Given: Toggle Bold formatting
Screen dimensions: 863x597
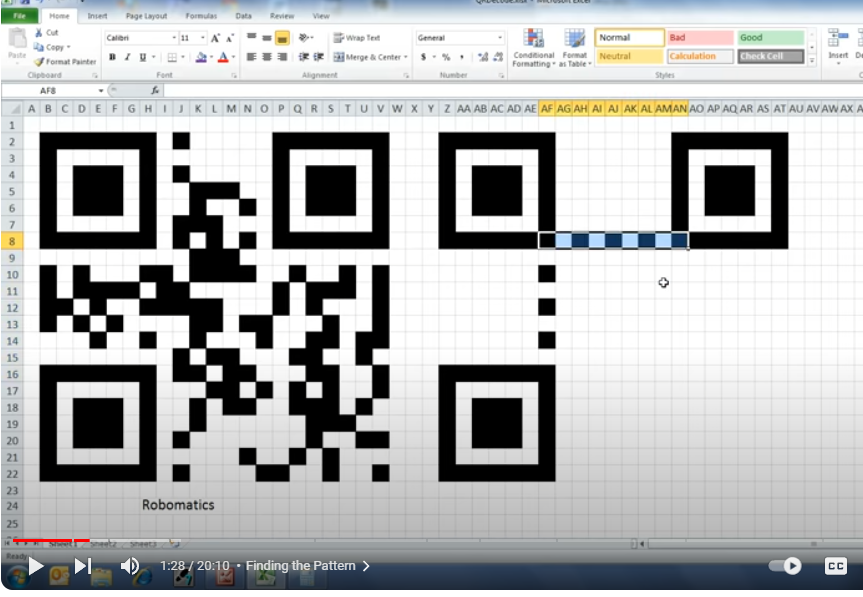Looking at the screenshot, I should click(x=112, y=57).
